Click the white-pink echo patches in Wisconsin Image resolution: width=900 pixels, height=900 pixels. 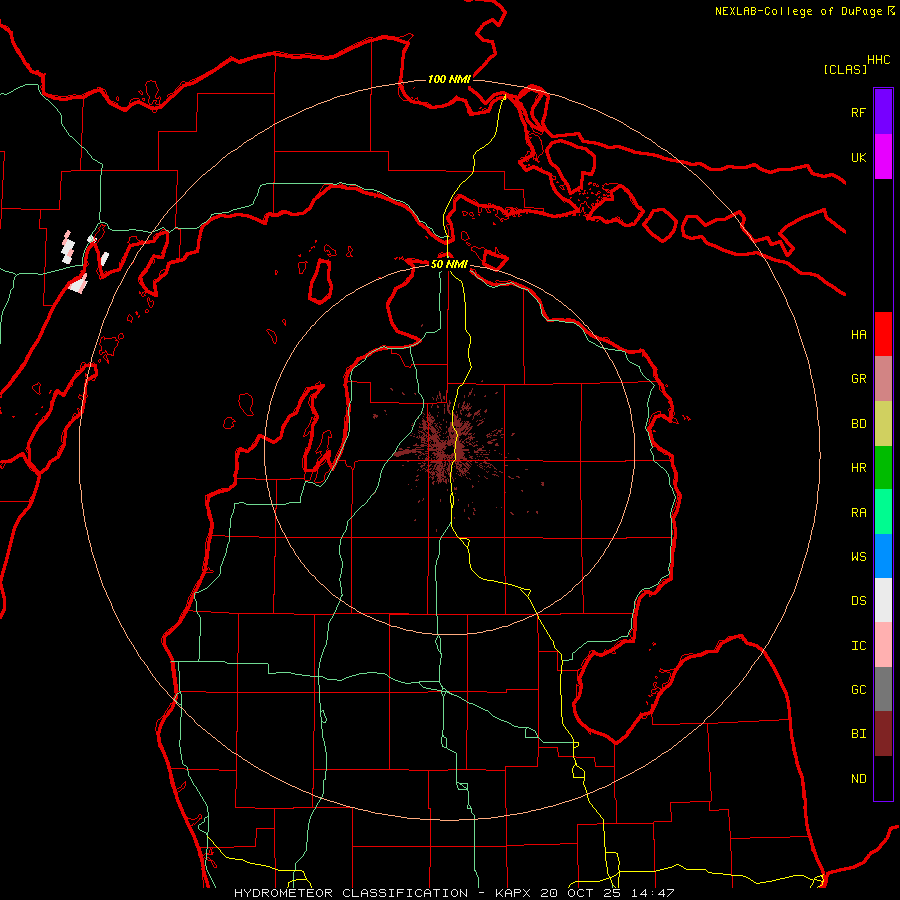click(83, 261)
